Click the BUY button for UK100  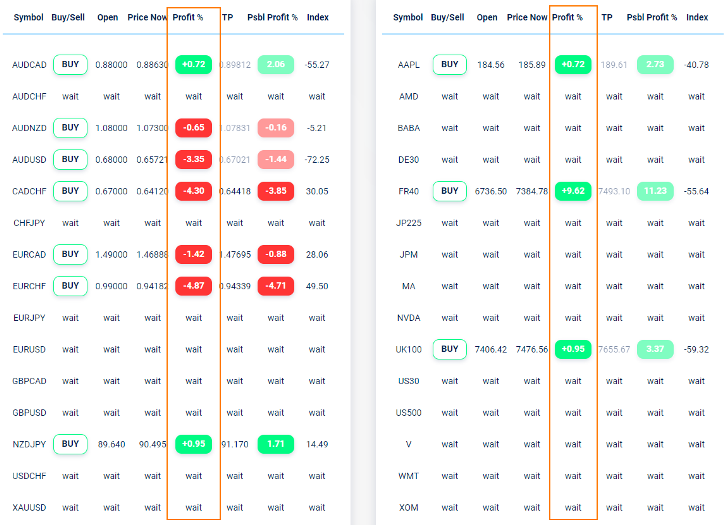click(x=450, y=349)
